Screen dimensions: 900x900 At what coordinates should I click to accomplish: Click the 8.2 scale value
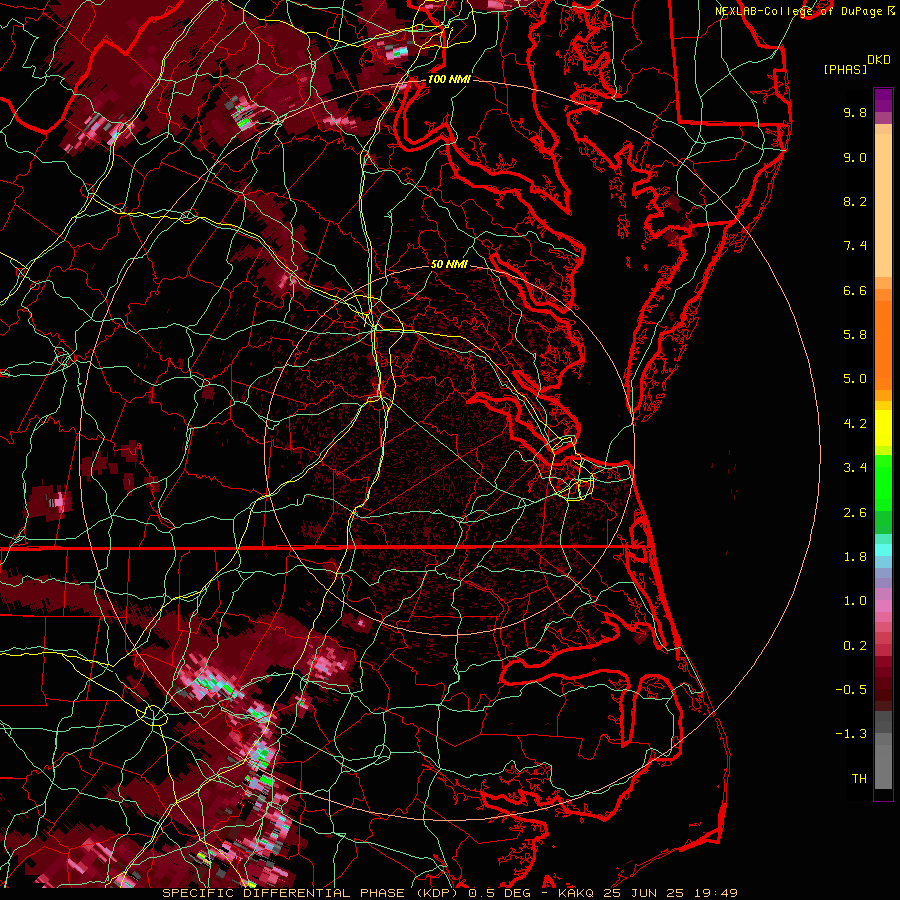855,201
